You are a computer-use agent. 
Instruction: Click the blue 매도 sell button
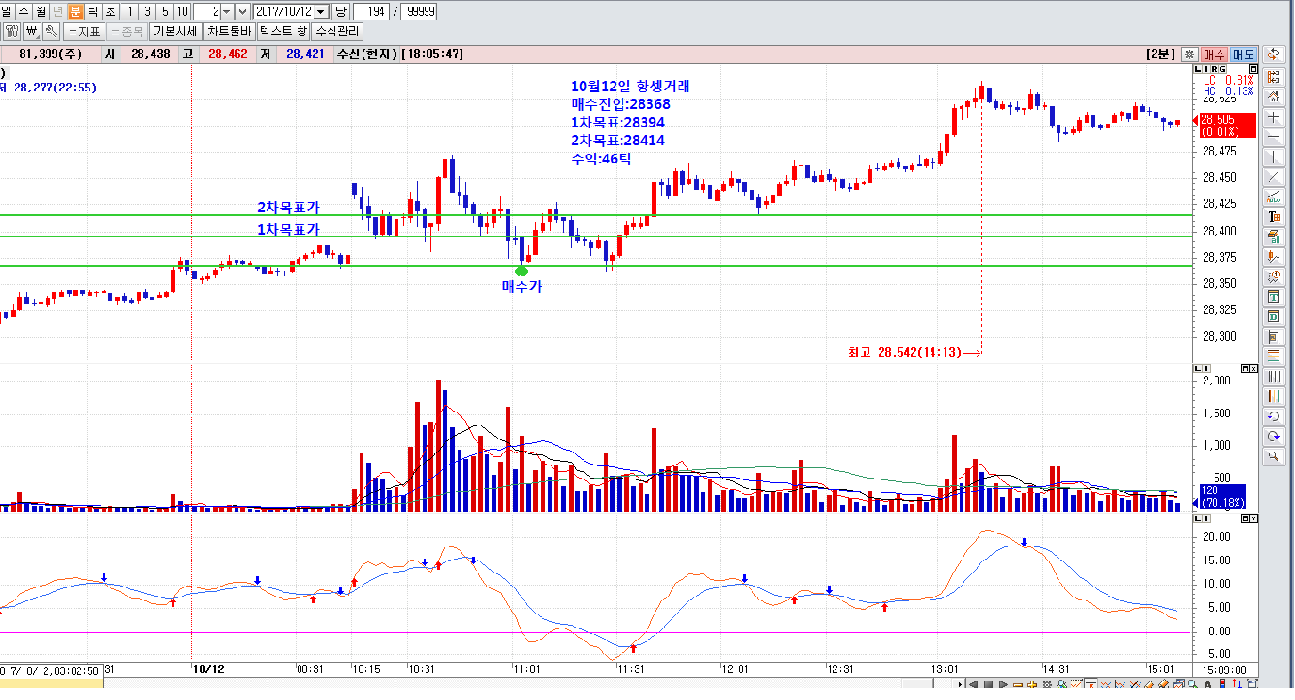coord(1243,54)
